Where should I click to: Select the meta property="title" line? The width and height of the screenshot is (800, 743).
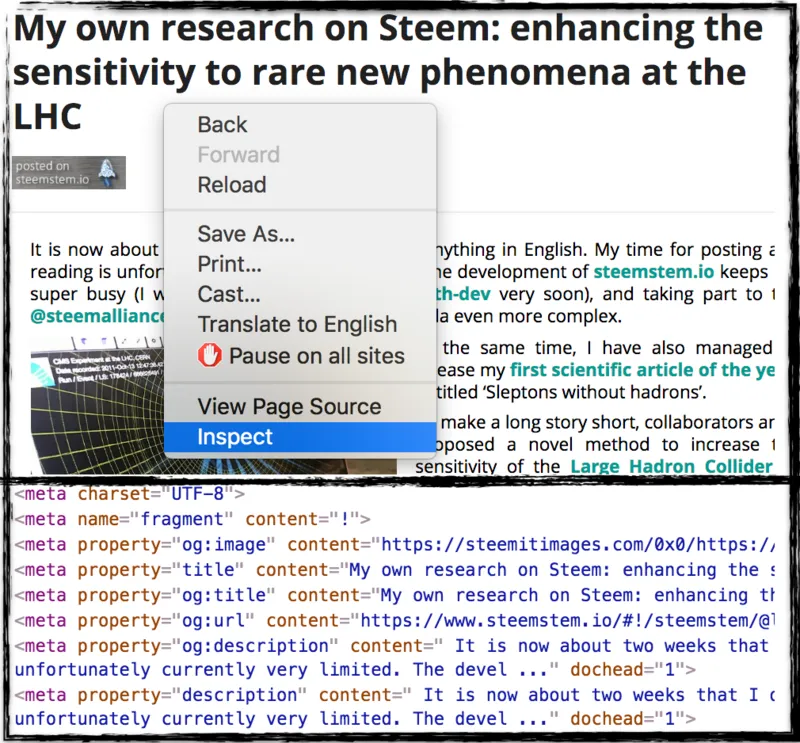click(394, 570)
